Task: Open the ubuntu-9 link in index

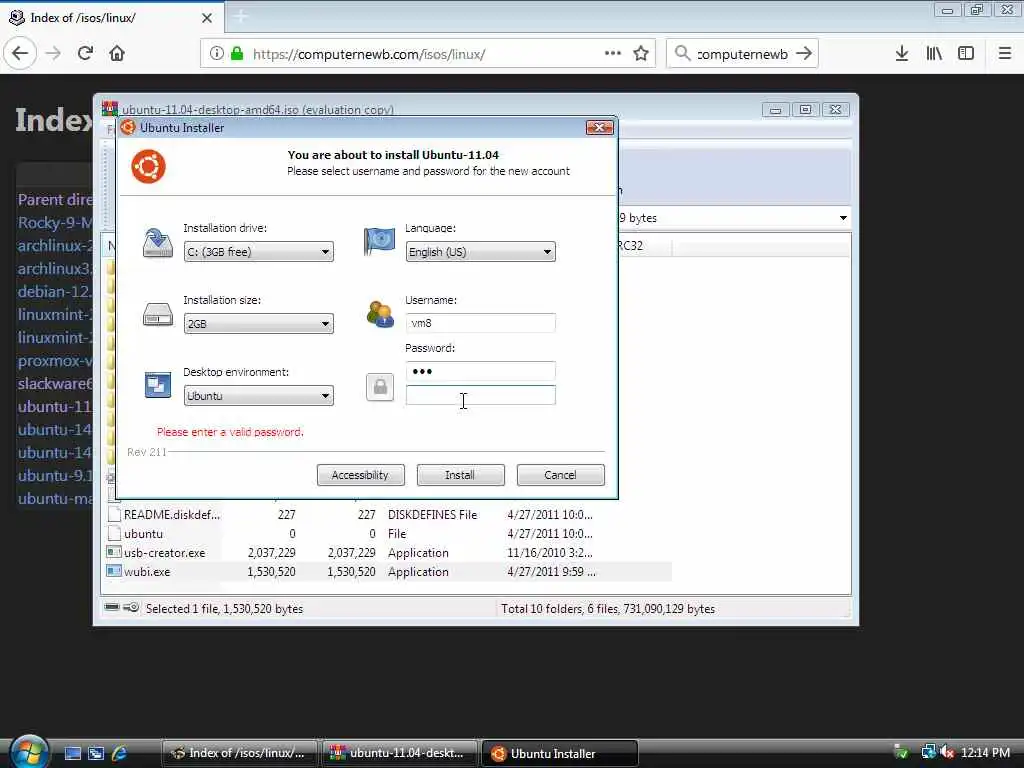Action: tap(55, 476)
